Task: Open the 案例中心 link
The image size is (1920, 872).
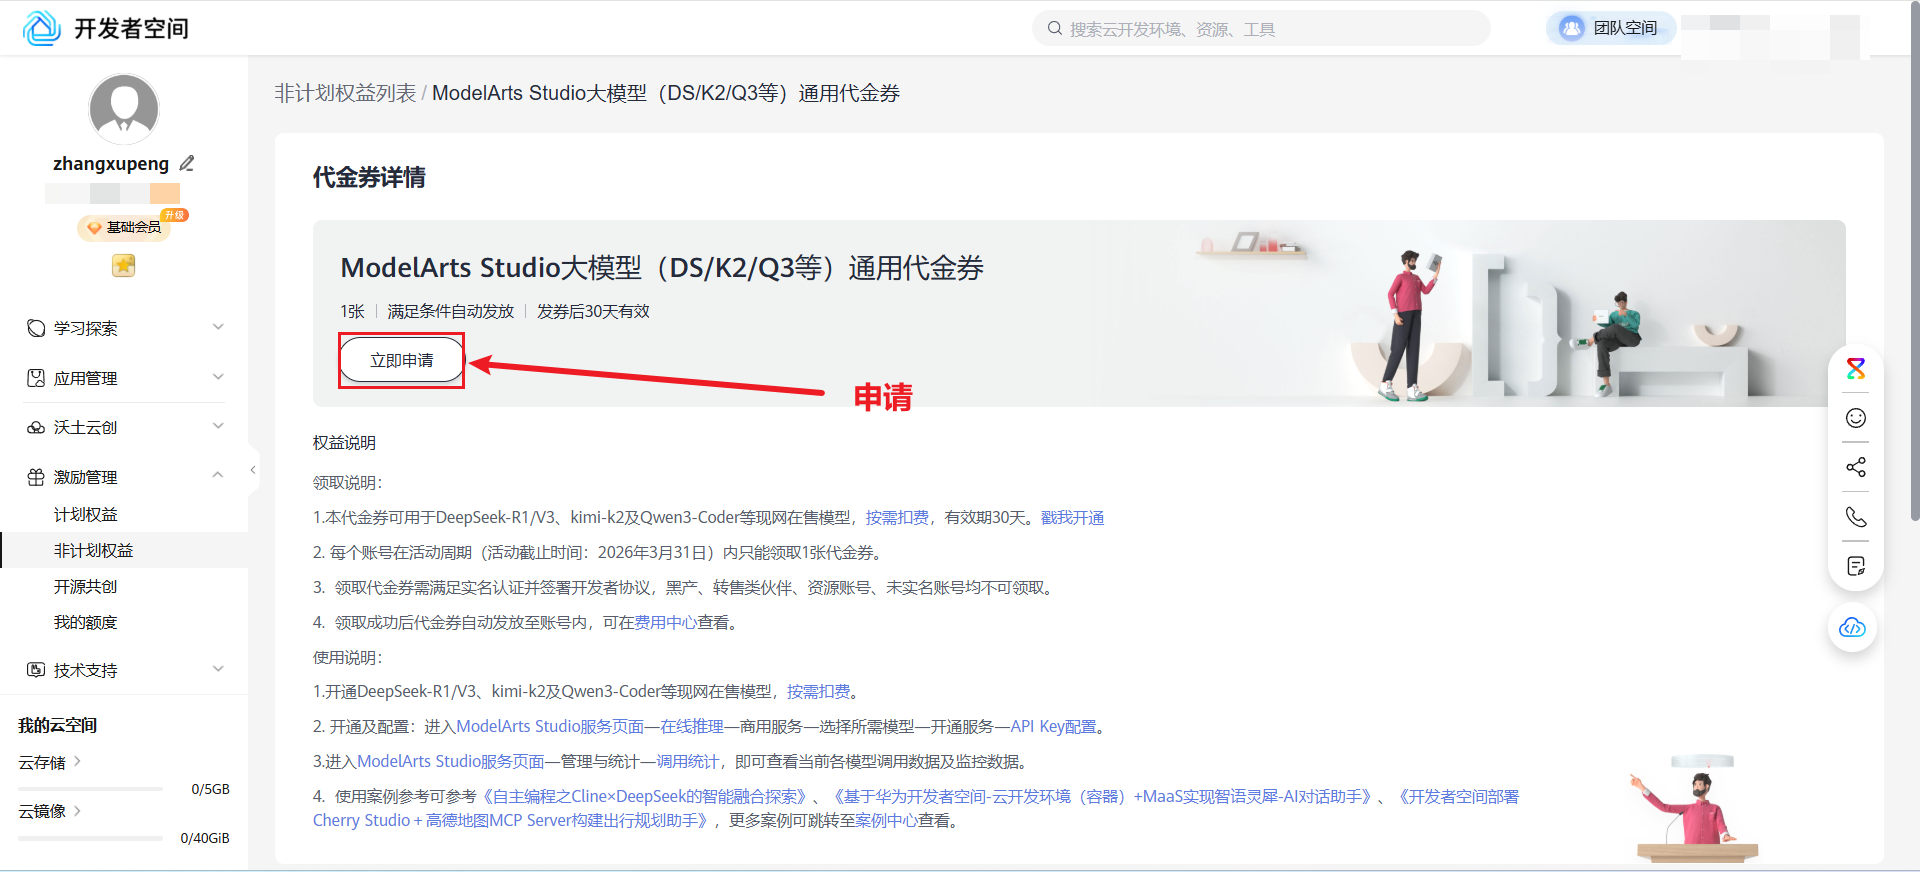Action: 887,820
